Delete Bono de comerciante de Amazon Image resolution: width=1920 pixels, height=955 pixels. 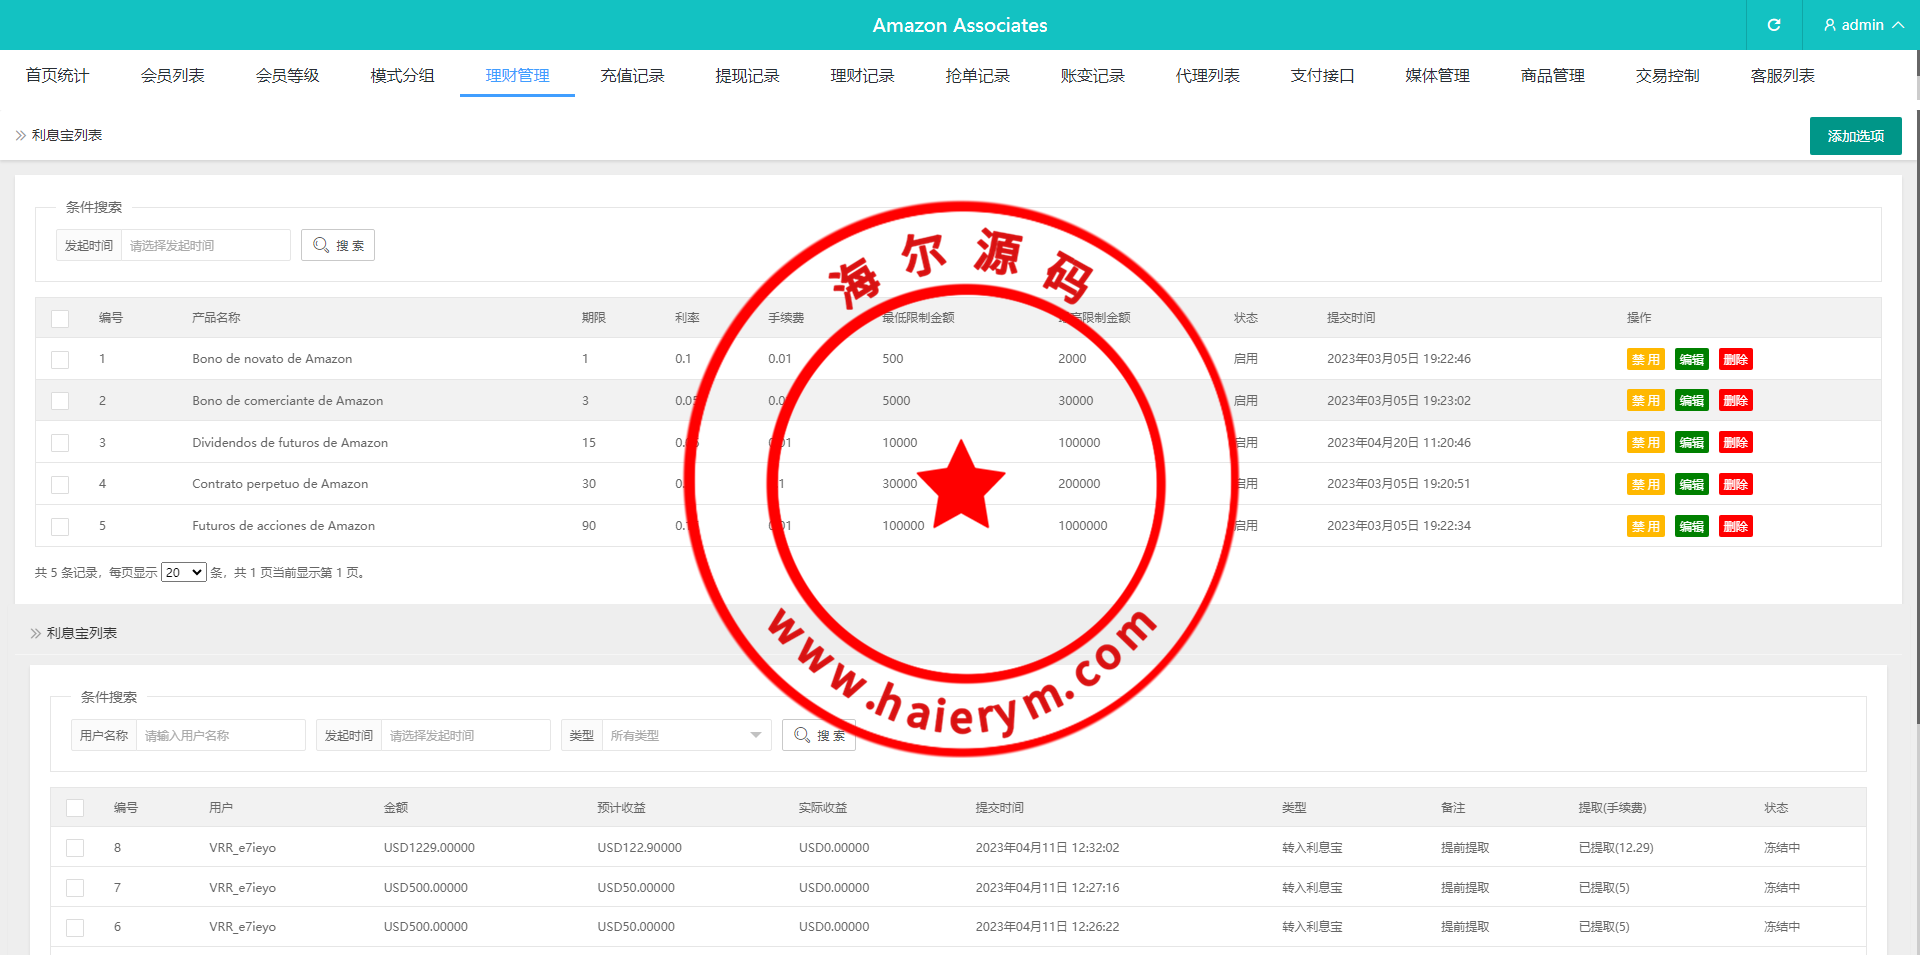1735,401
